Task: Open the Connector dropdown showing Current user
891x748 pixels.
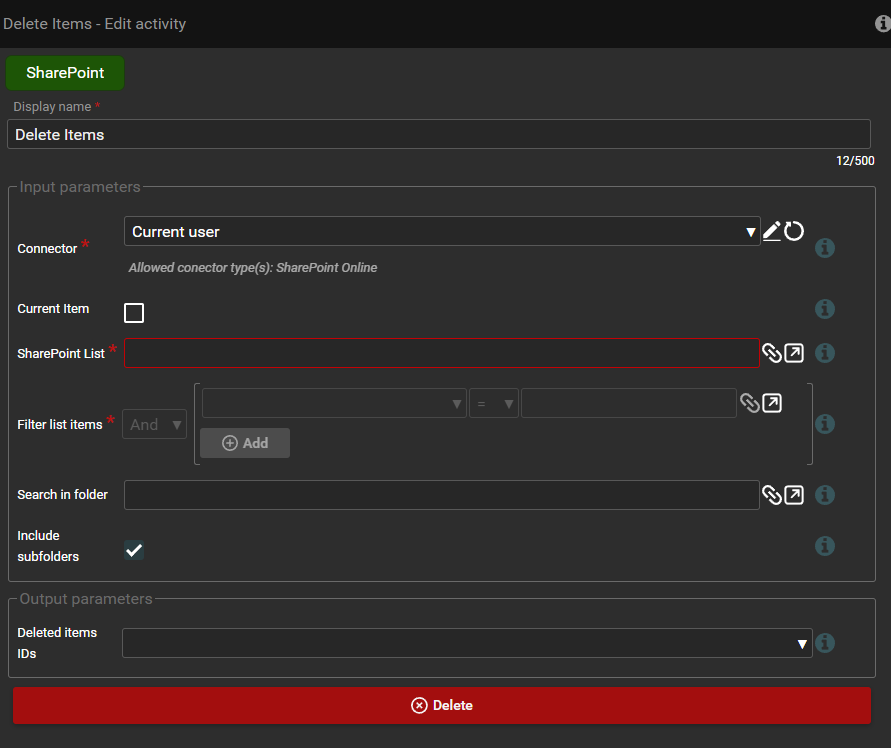Action: [442, 232]
